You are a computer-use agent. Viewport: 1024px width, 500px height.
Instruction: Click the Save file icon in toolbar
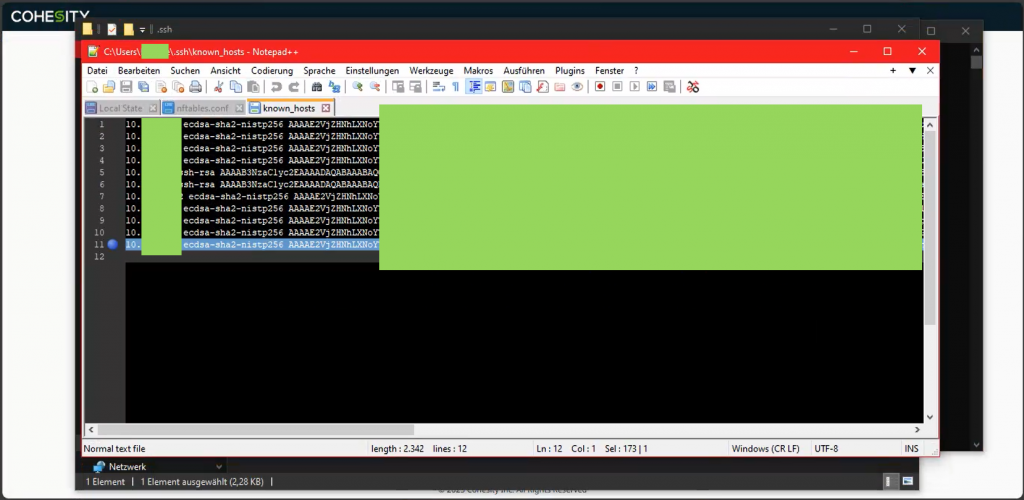click(x=126, y=87)
